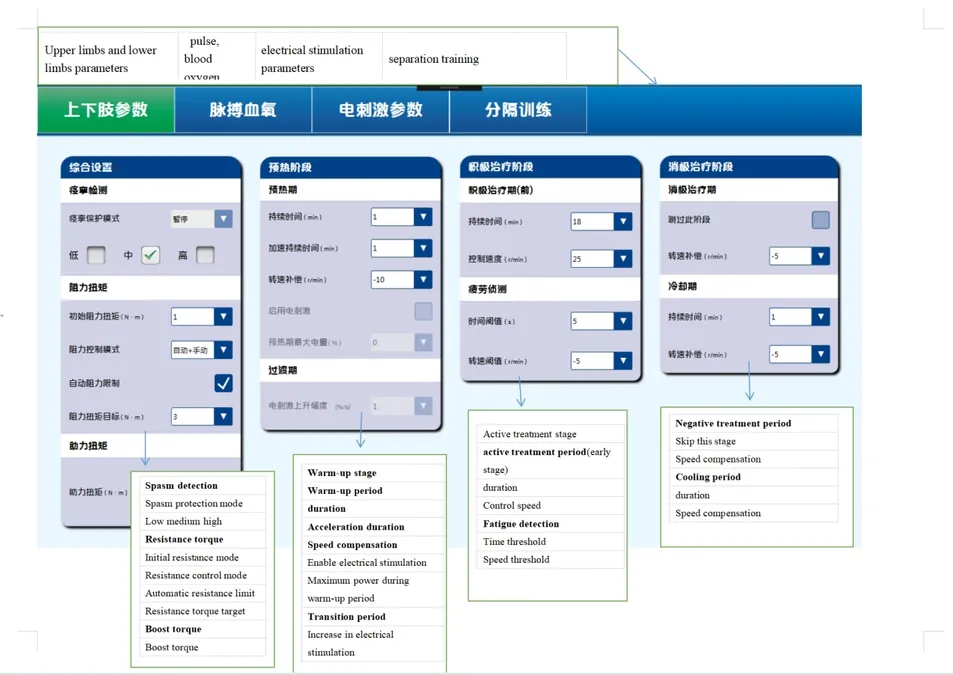
Task: Toggle the 中 spasm sensitivity checkbox
Action: pos(150,255)
